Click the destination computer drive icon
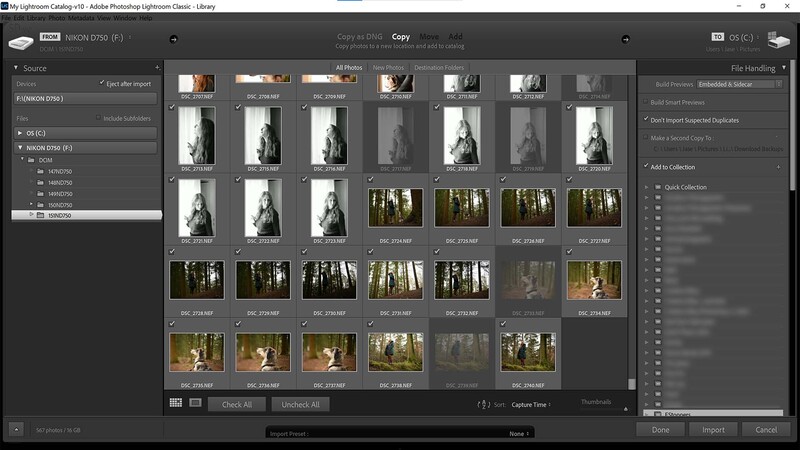The width and height of the screenshot is (800, 450). click(x=778, y=40)
